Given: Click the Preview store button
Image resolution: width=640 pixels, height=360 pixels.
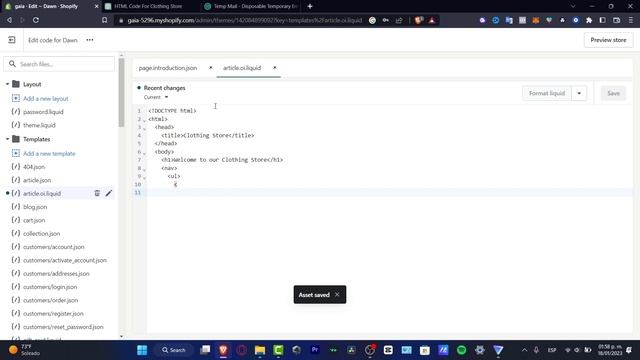Looking at the screenshot, I should pyautogui.click(x=608, y=40).
